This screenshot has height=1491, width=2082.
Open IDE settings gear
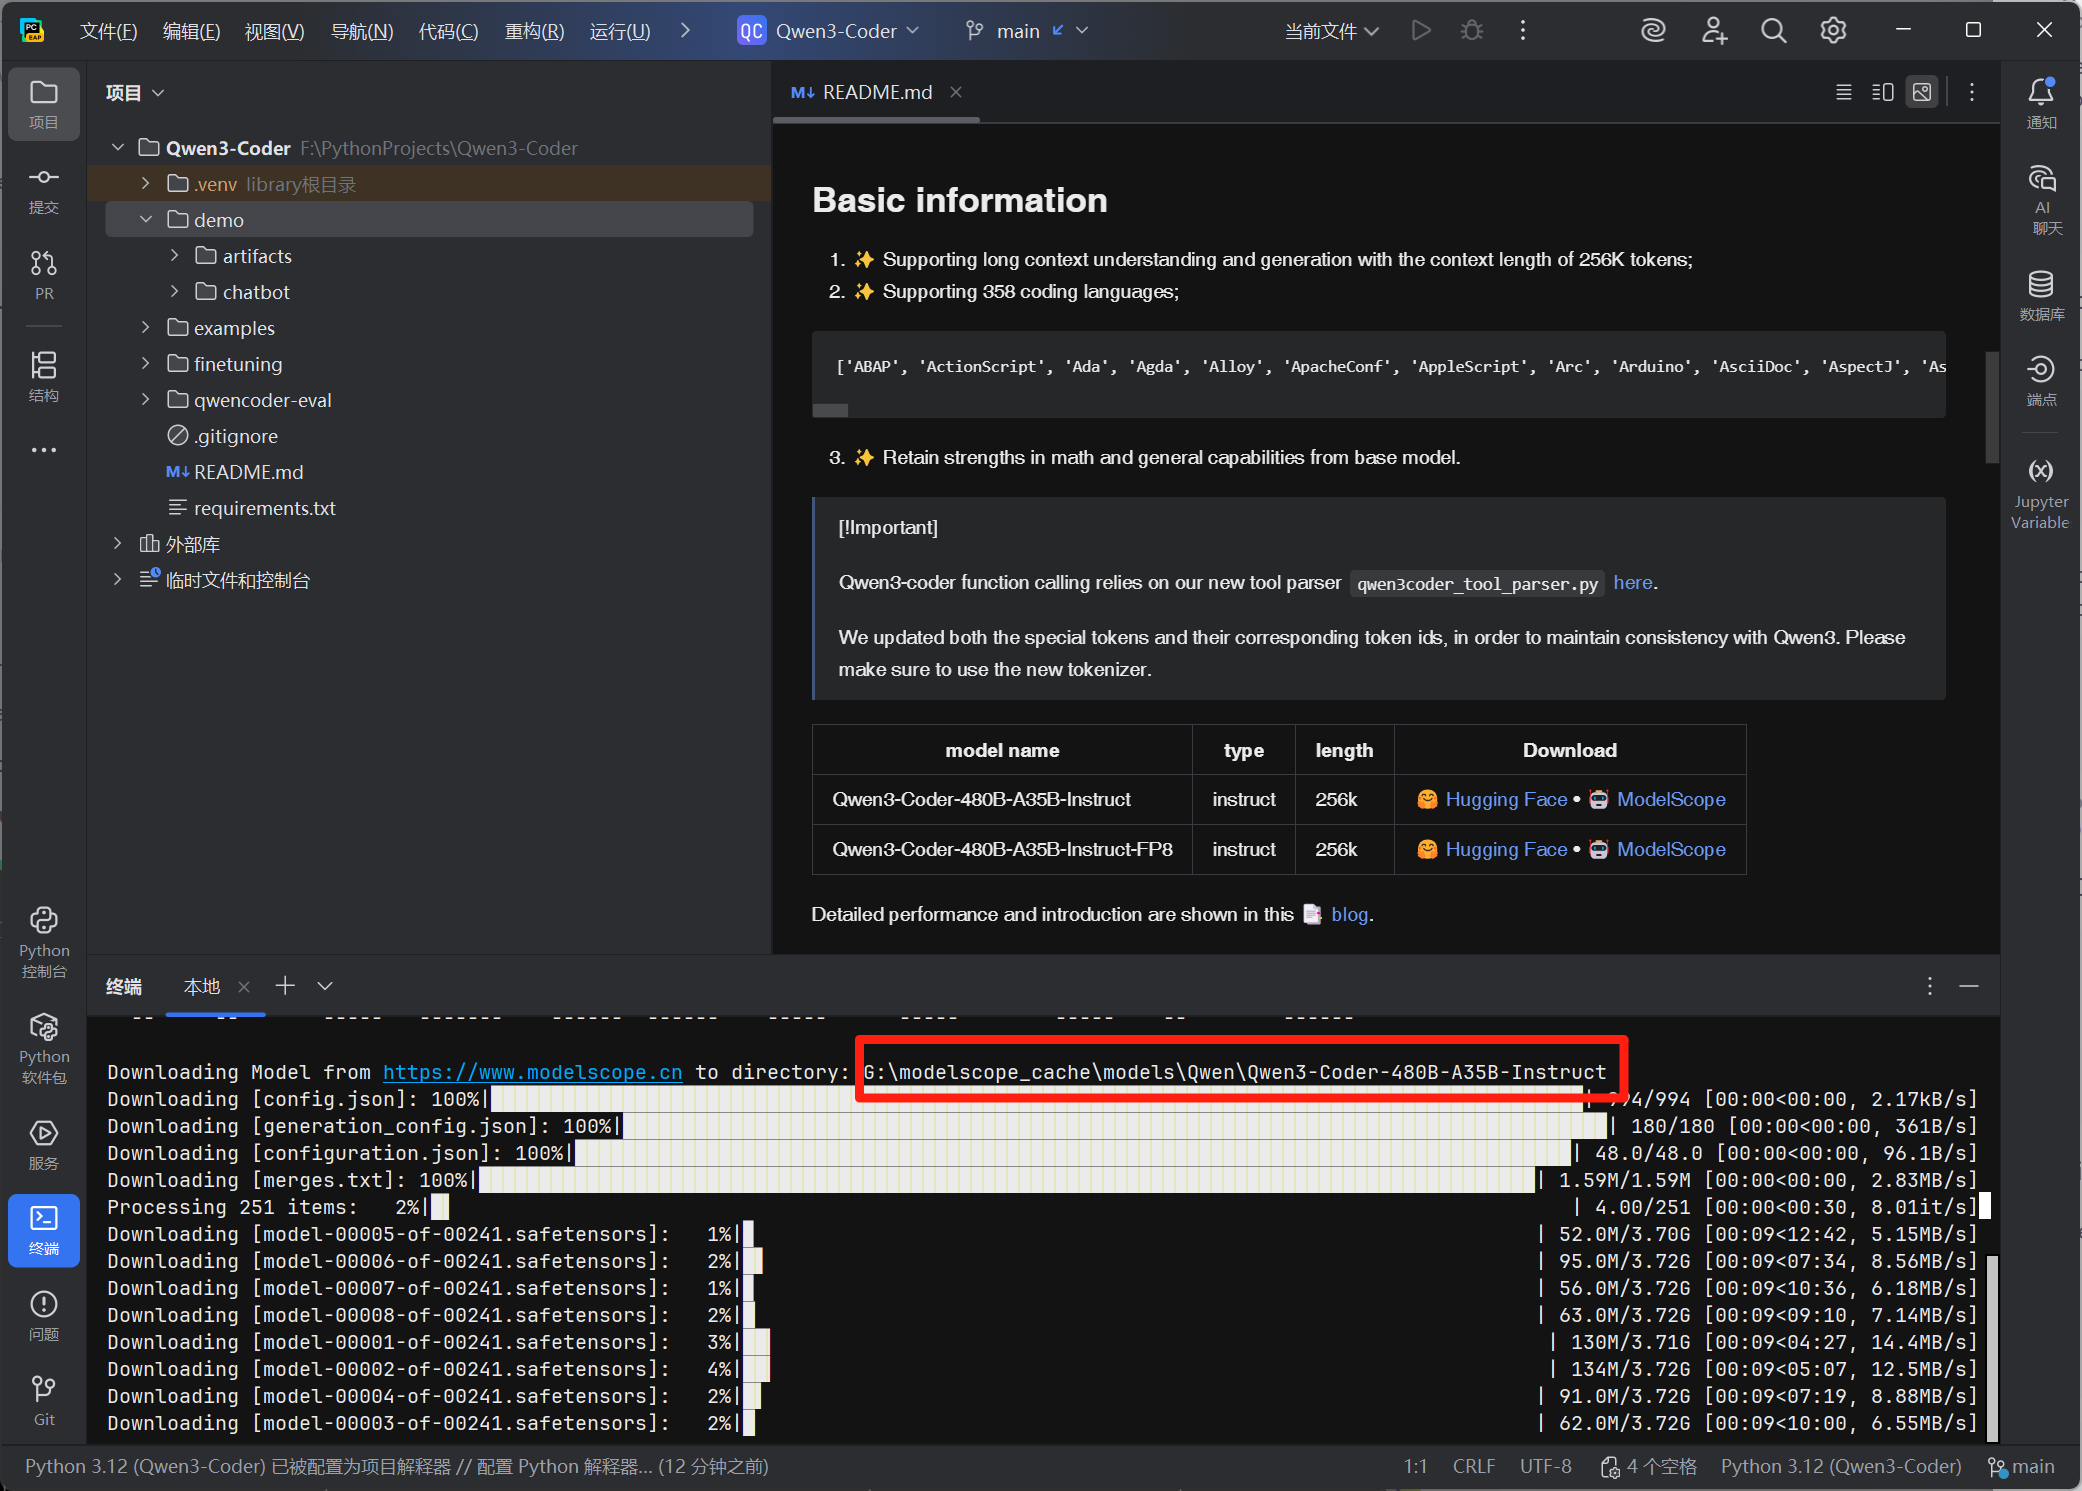coord(1833,31)
